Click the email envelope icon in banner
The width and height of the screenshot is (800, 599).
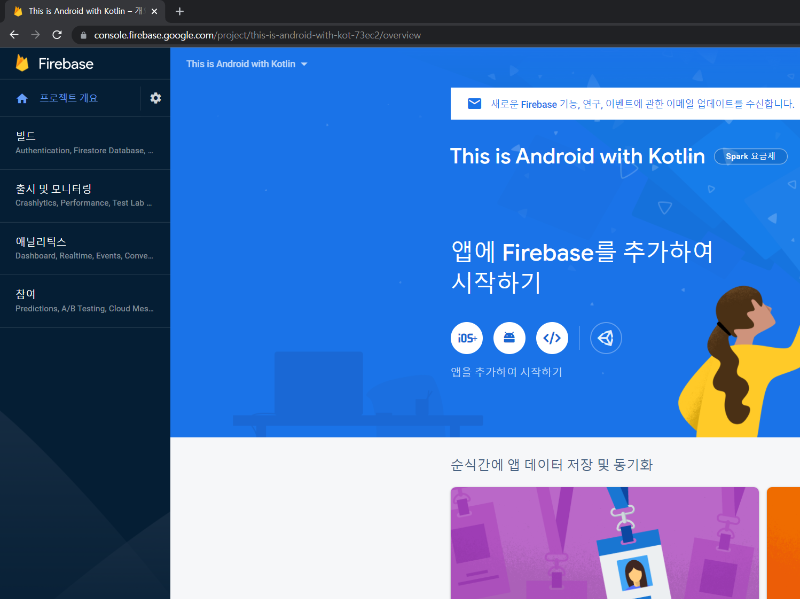point(474,104)
